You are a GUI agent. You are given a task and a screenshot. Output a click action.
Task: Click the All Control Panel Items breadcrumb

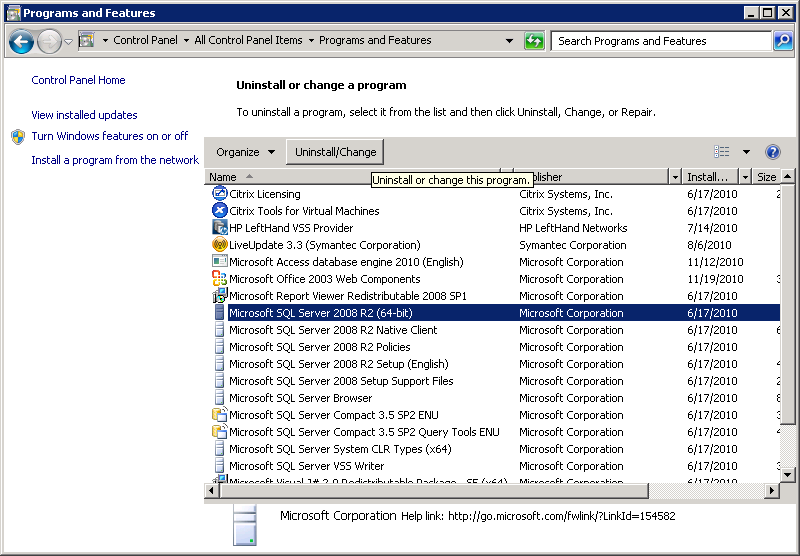coord(248,41)
